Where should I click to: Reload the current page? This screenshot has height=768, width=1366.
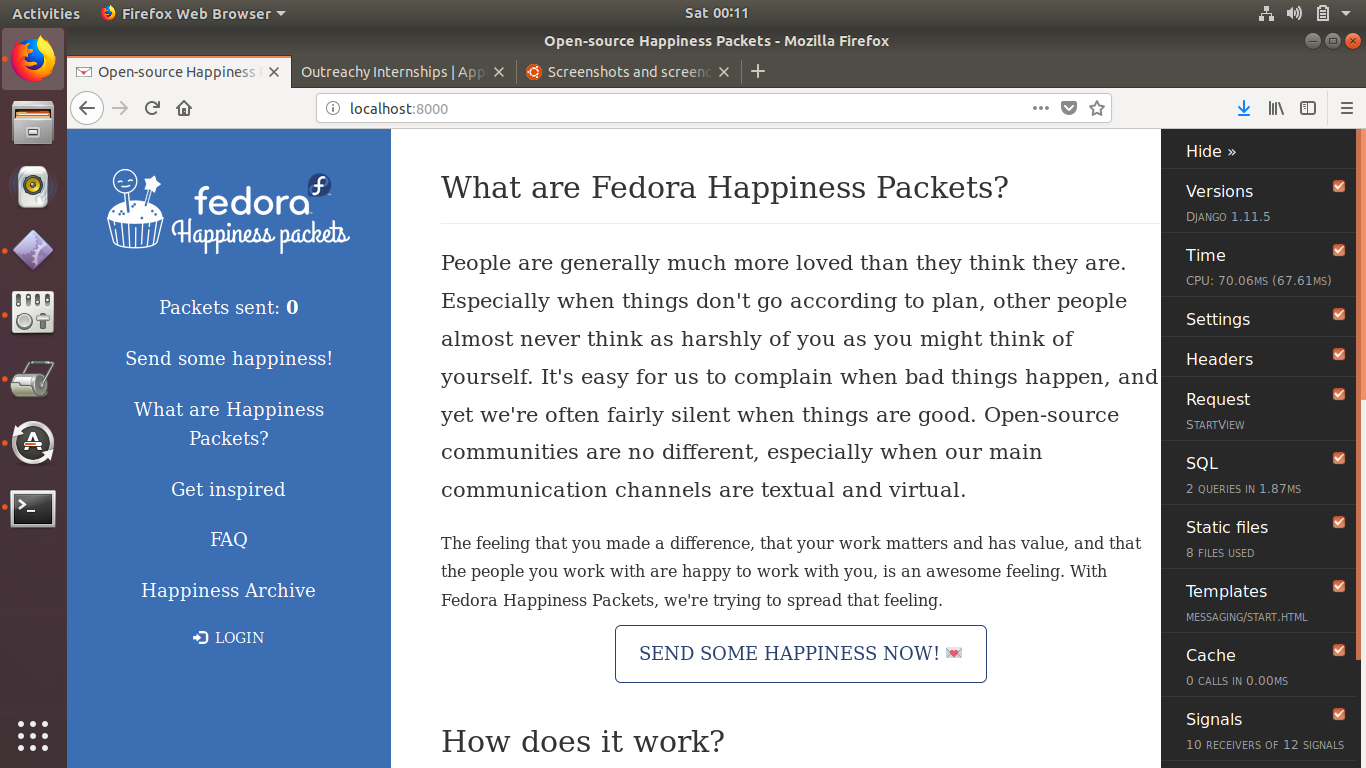(x=152, y=108)
